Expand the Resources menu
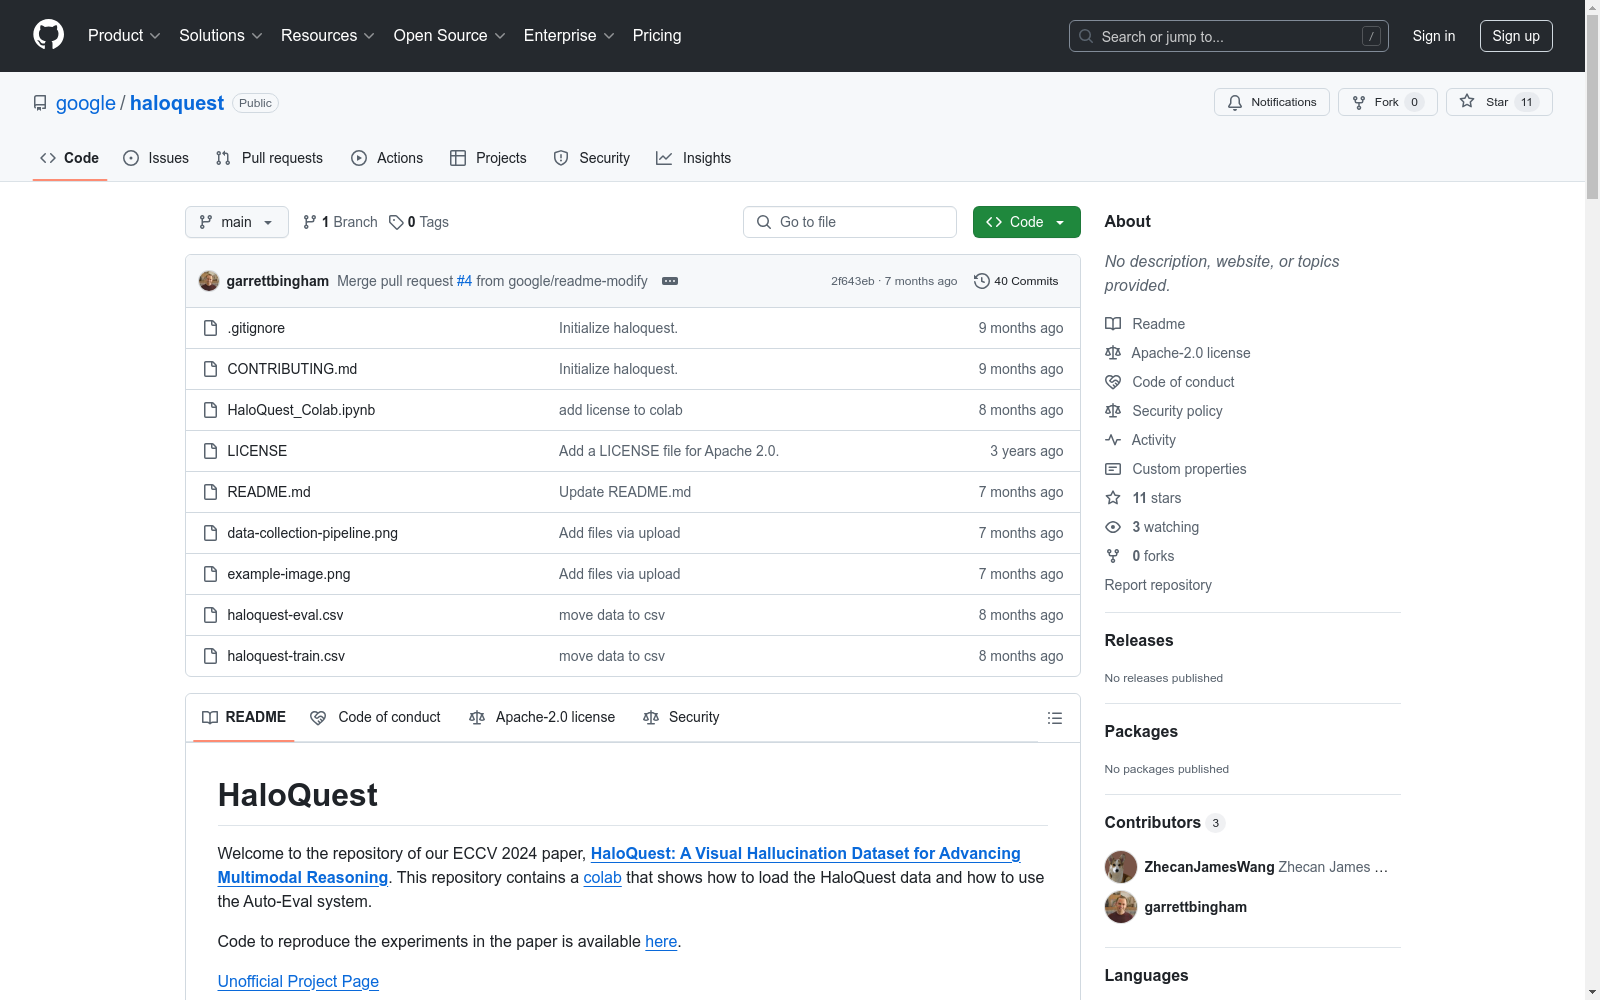 tap(328, 36)
